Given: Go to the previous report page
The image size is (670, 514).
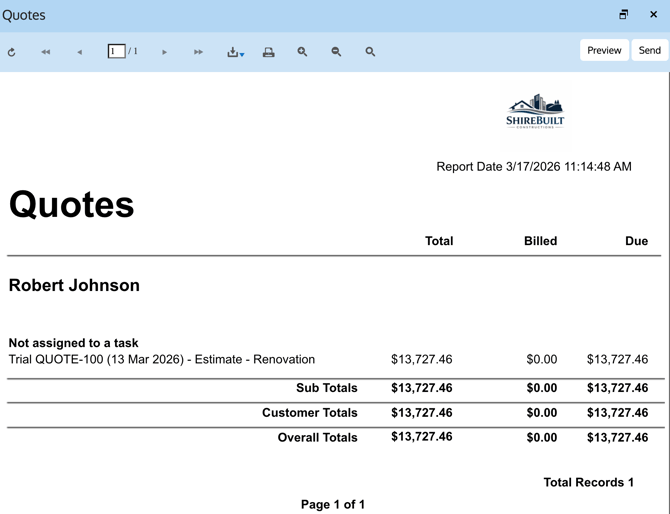Looking at the screenshot, I should tap(79, 52).
